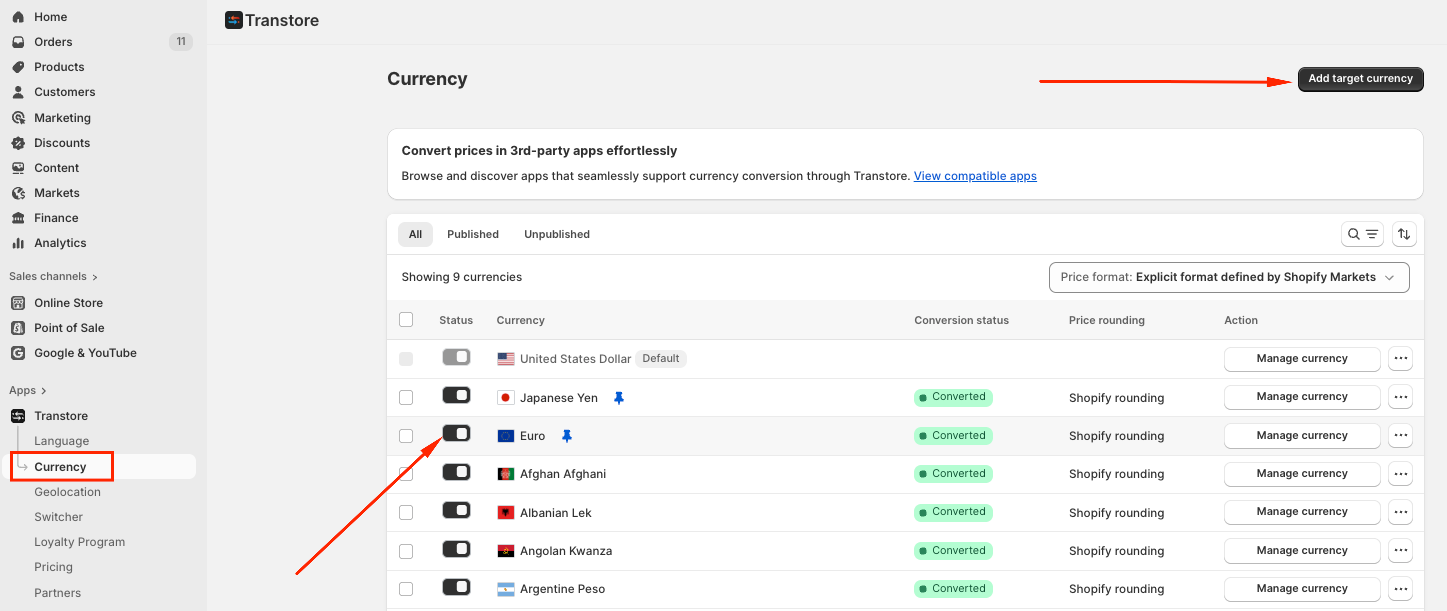The width and height of the screenshot is (1447, 611).
Task: Switch to the Published tab
Action: [473, 234]
